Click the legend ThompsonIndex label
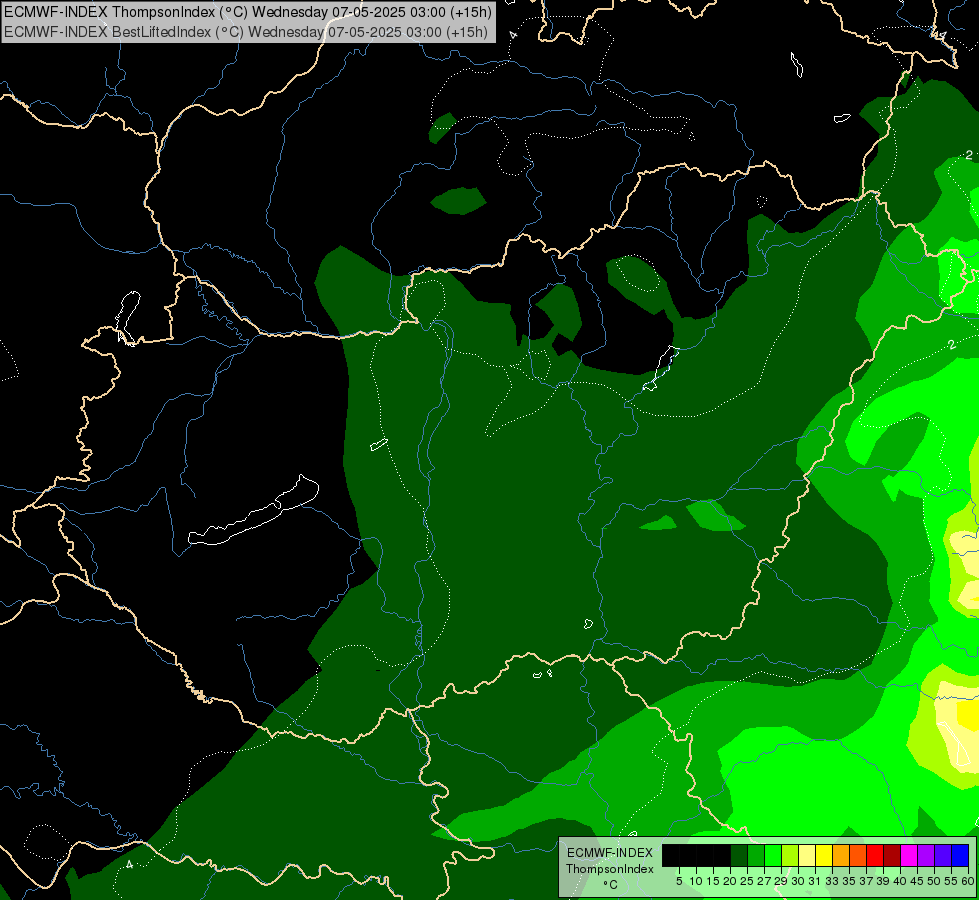979x900 pixels. 609,869
